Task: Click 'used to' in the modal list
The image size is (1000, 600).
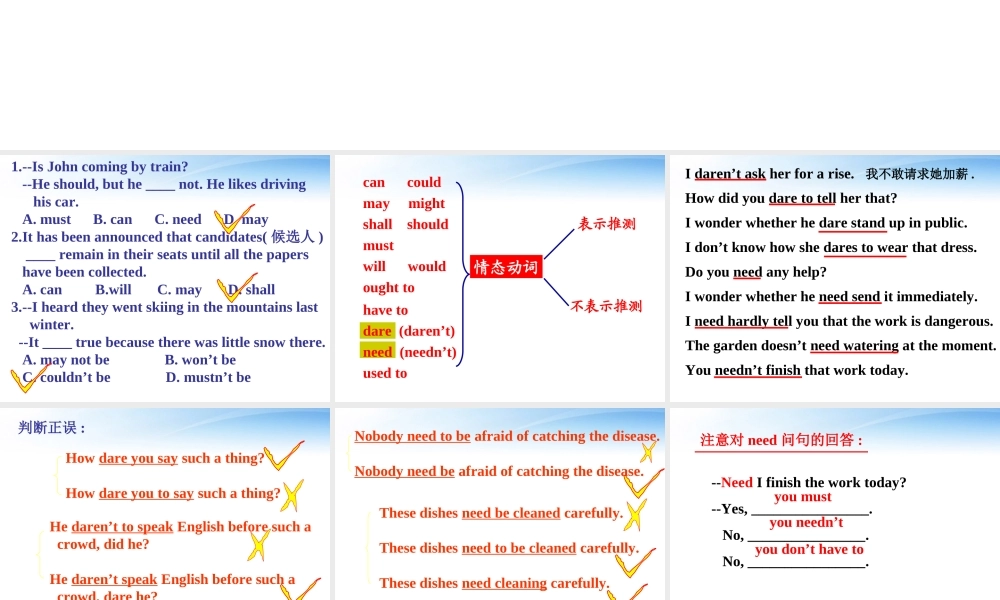Action: point(385,373)
